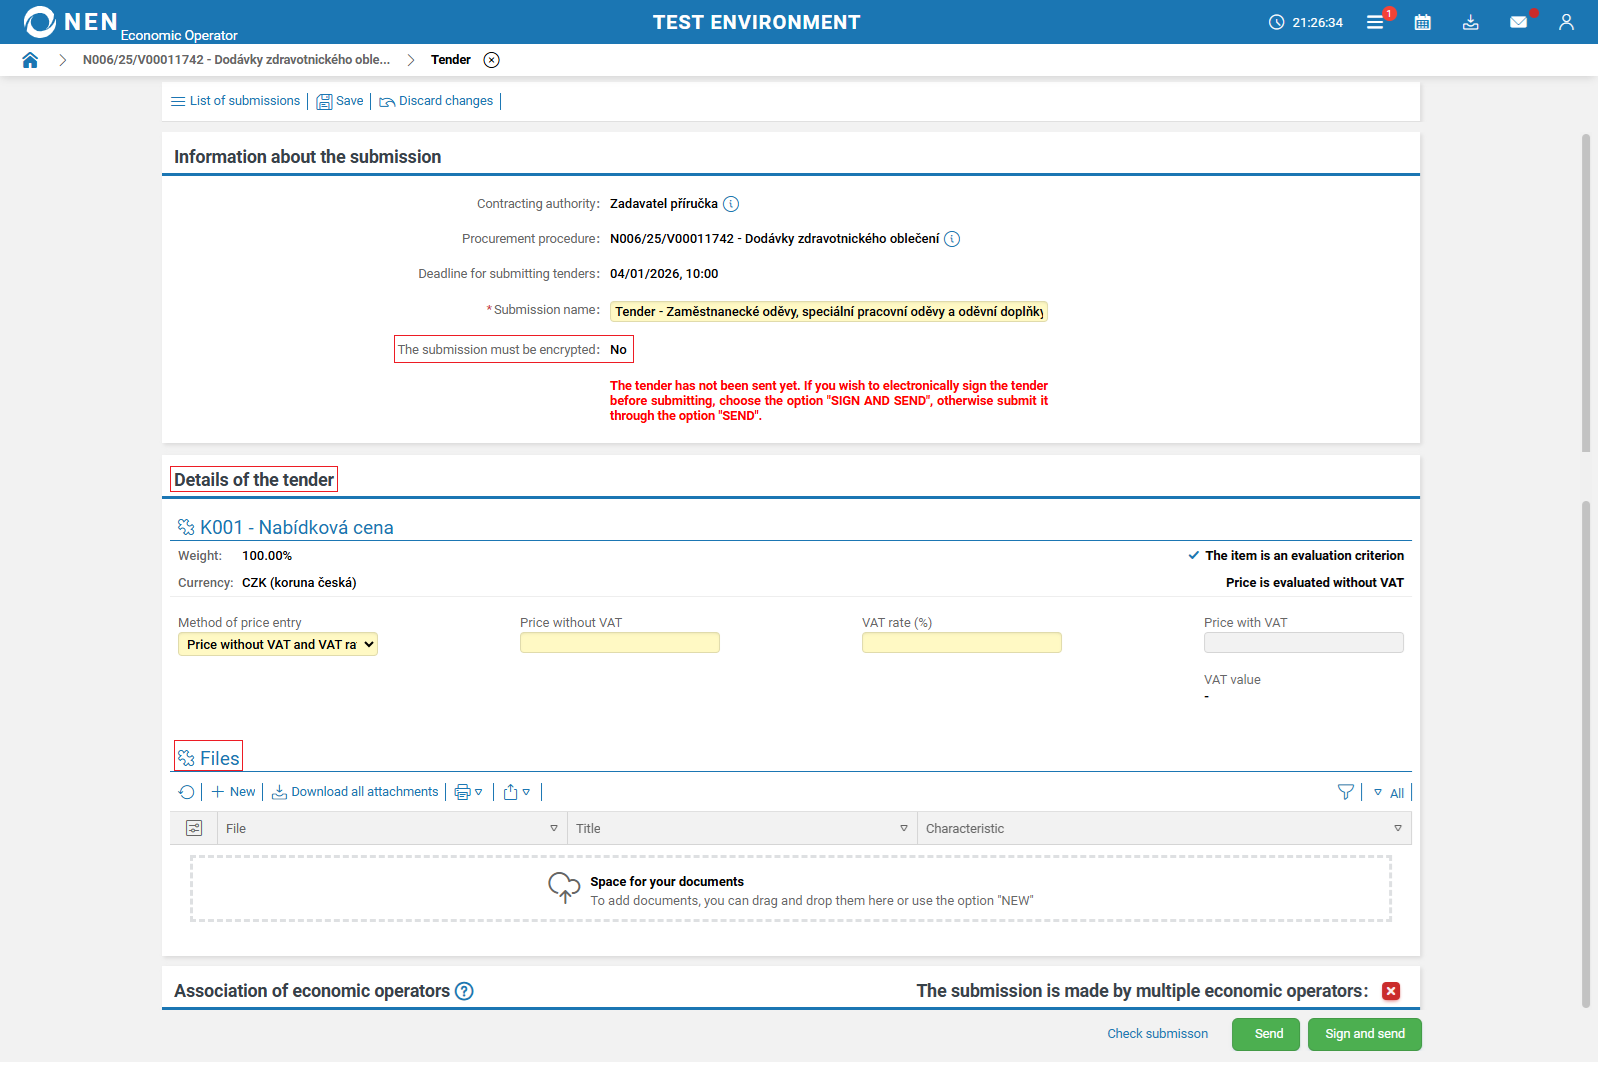
Task: Click info icon next to Zadavatel příručka
Action: 731,204
